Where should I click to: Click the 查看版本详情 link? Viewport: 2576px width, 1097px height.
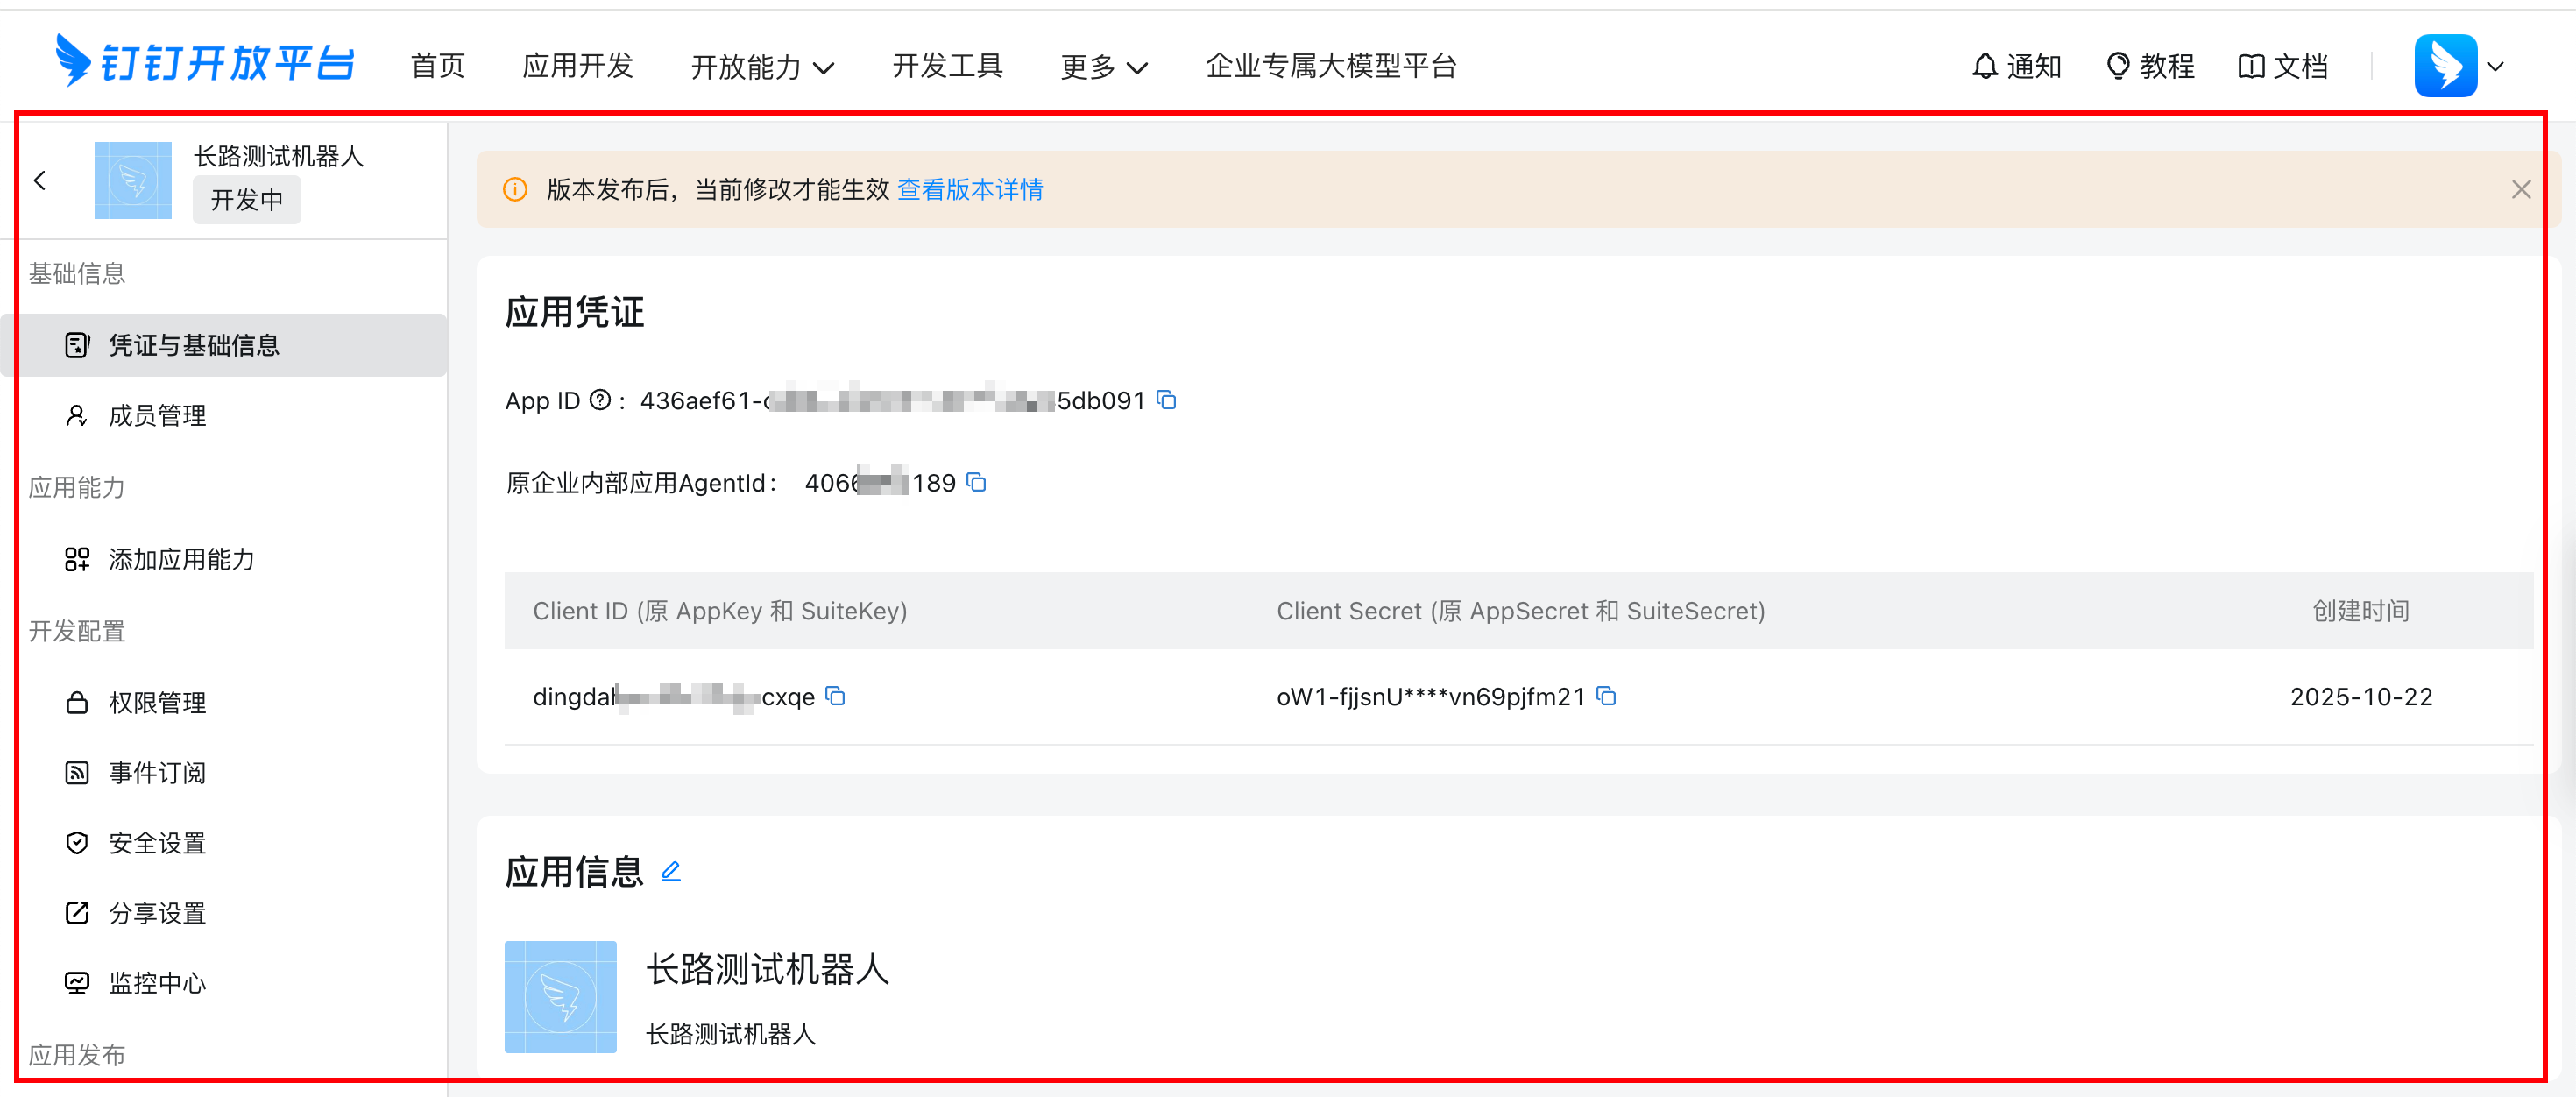[x=969, y=189]
